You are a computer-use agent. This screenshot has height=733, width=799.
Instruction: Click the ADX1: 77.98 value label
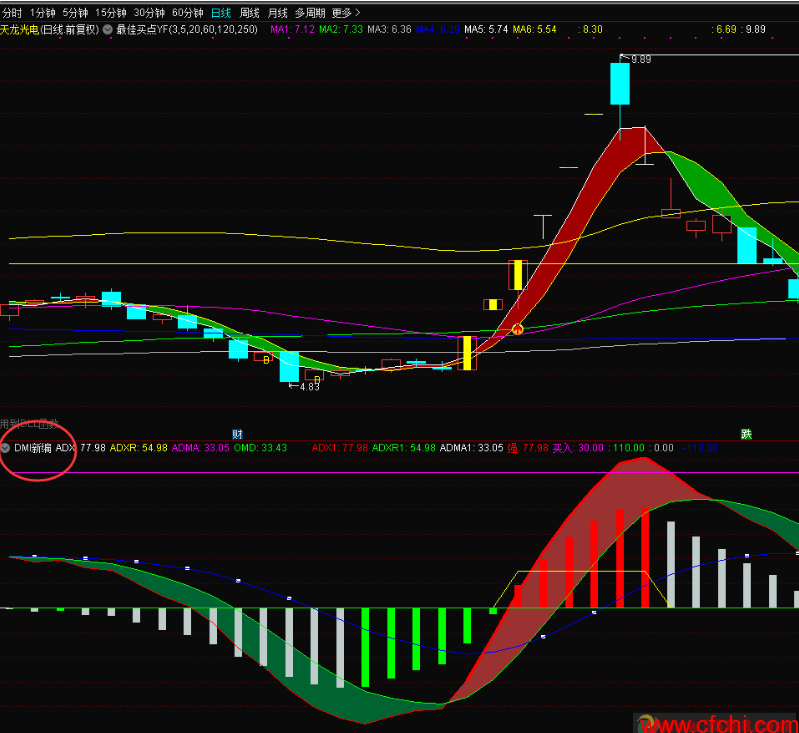(339, 448)
